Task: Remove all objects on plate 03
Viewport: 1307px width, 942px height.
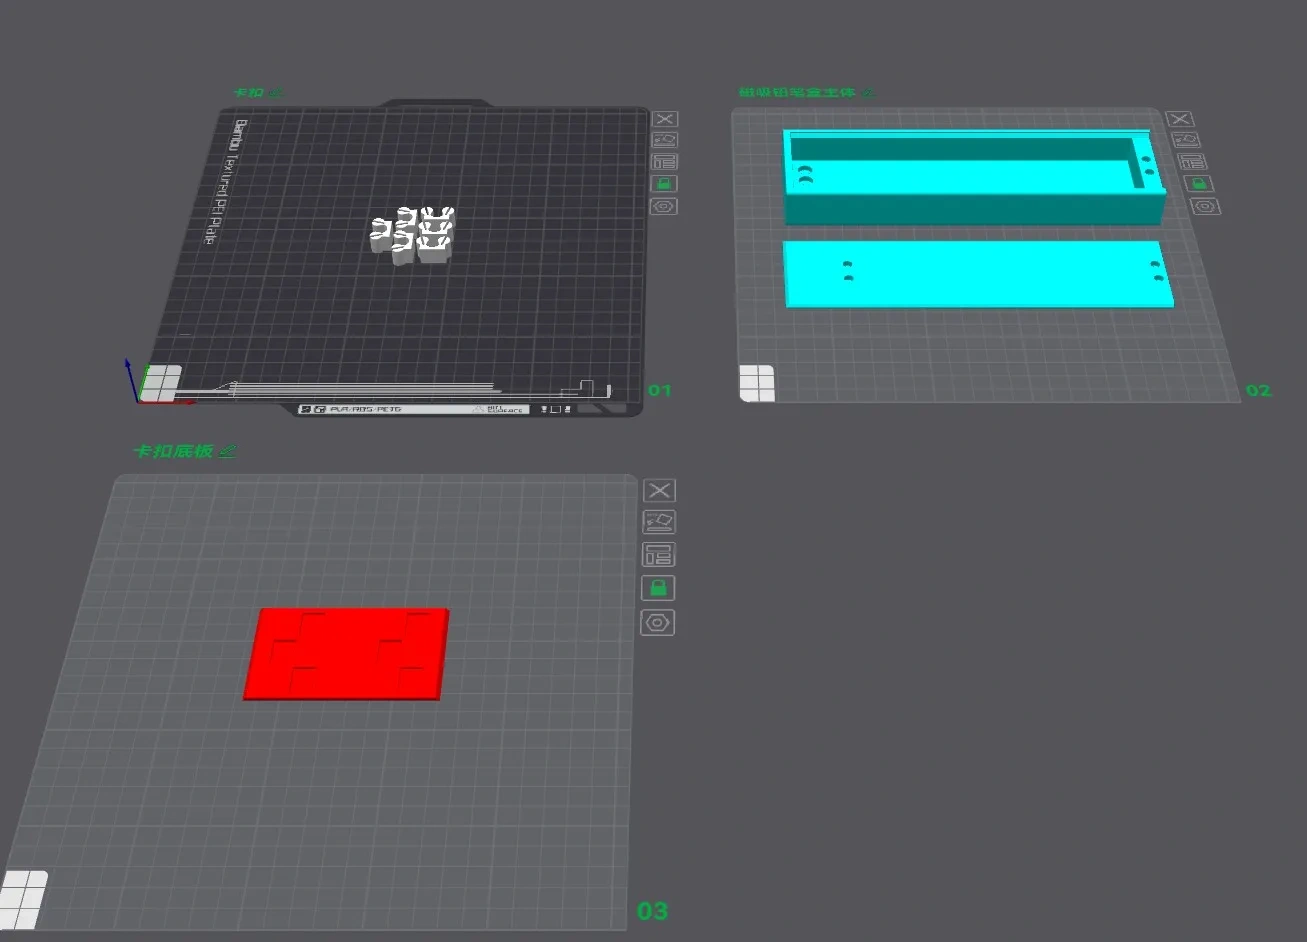Action: pyautogui.click(x=658, y=490)
